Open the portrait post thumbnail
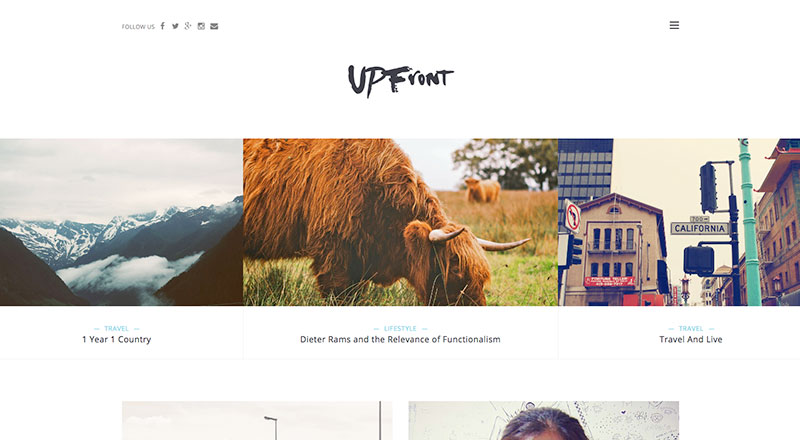Image resolution: width=800 pixels, height=440 pixels. pos(543,421)
